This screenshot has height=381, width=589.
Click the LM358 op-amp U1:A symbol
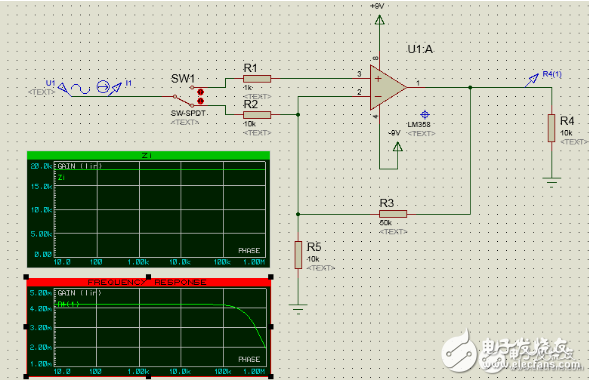[x=387, y=88]
